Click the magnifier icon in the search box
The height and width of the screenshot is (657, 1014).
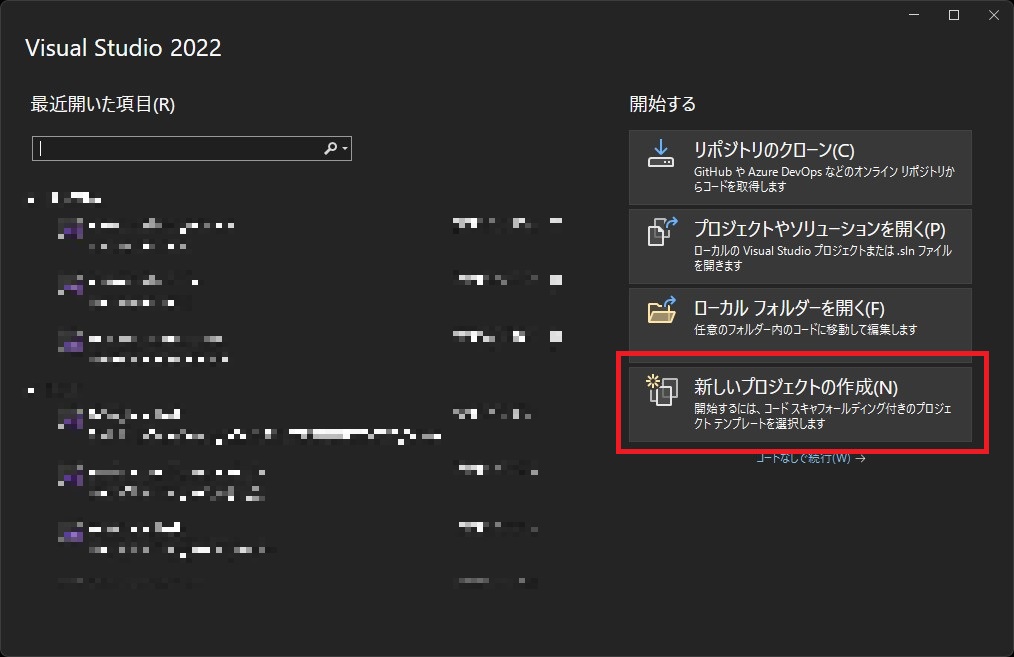coord(330,148)
